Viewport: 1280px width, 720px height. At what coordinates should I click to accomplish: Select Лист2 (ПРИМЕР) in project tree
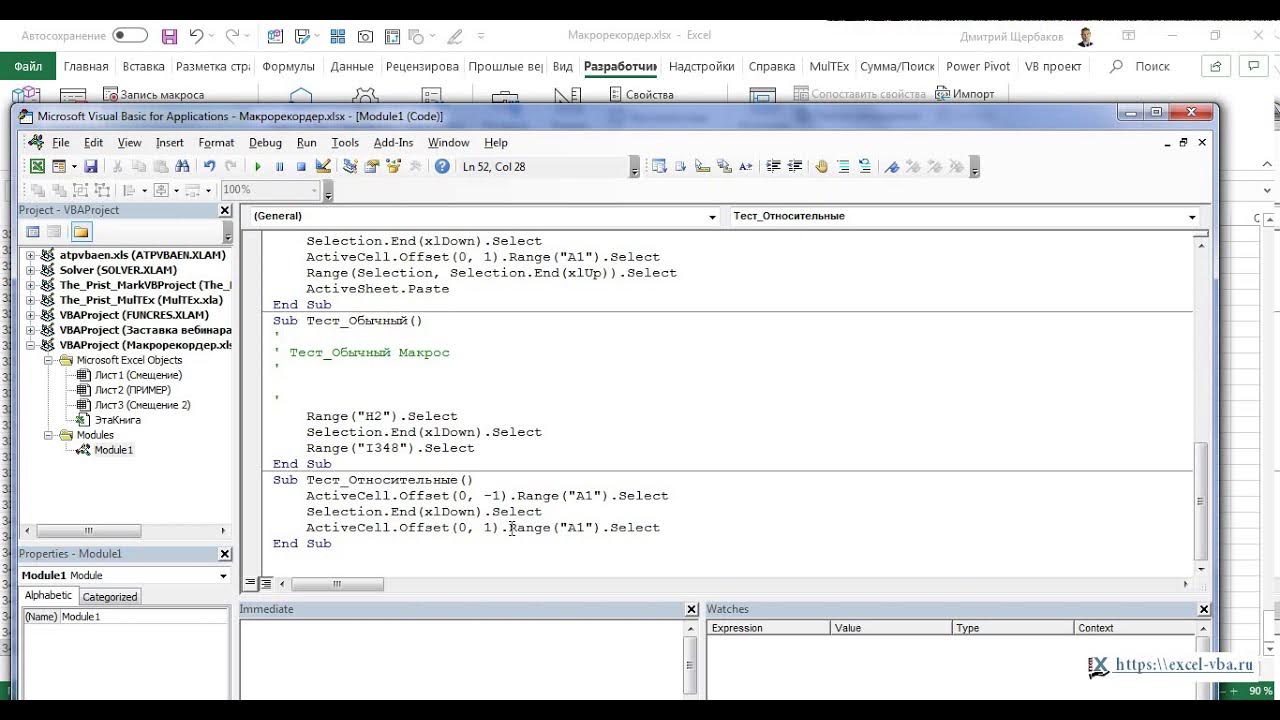pyautogui.click(x=132, y=390)
